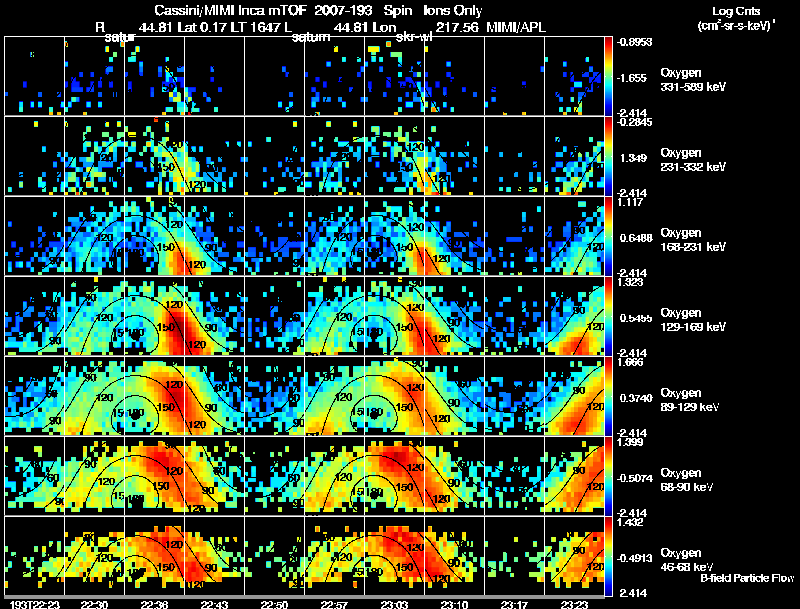
Task: Select the 'Oxygen 68-90 keV' row label
Action: click(687, 480)
